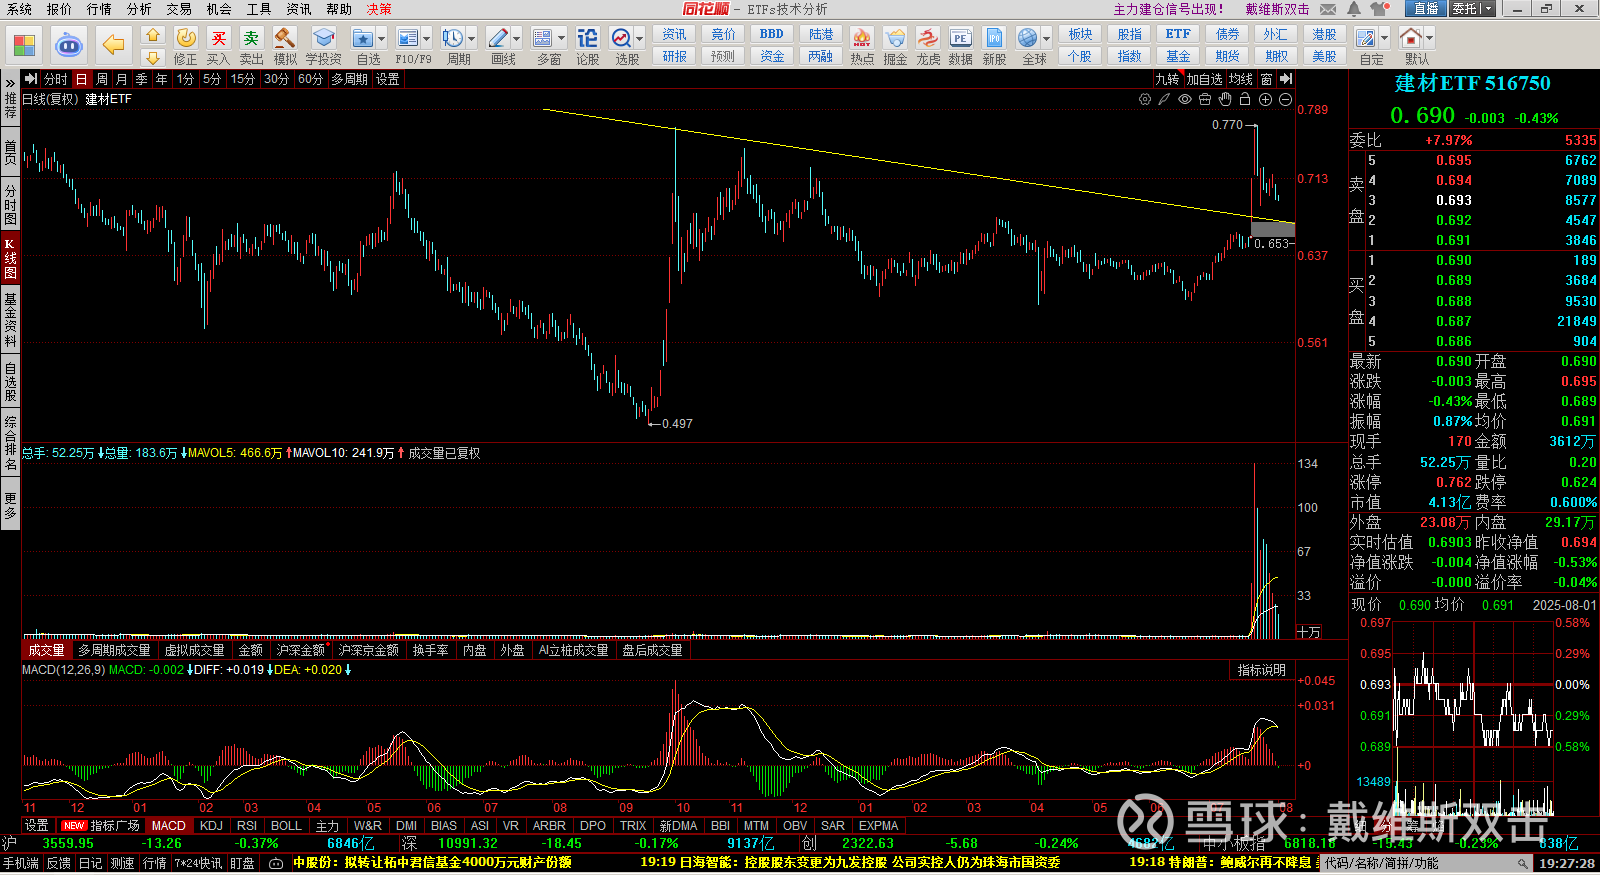This screenshot has height=875, width=1600.
Task: Click the yellow down arrow icon
Action: (x=153, y=57)
